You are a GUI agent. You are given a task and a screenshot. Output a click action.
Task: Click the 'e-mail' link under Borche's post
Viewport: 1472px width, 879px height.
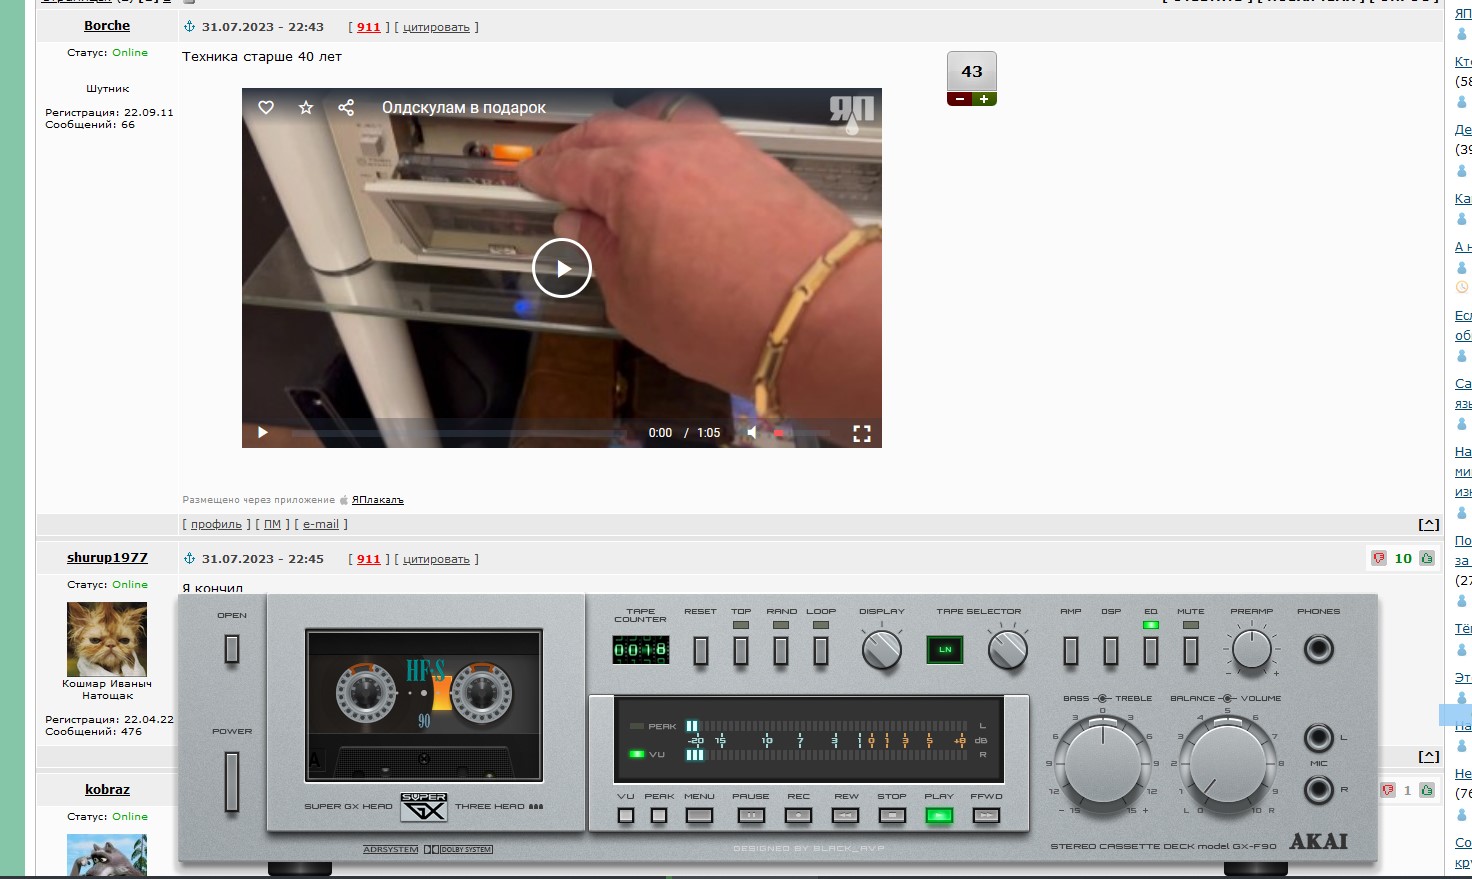(321, 524)
